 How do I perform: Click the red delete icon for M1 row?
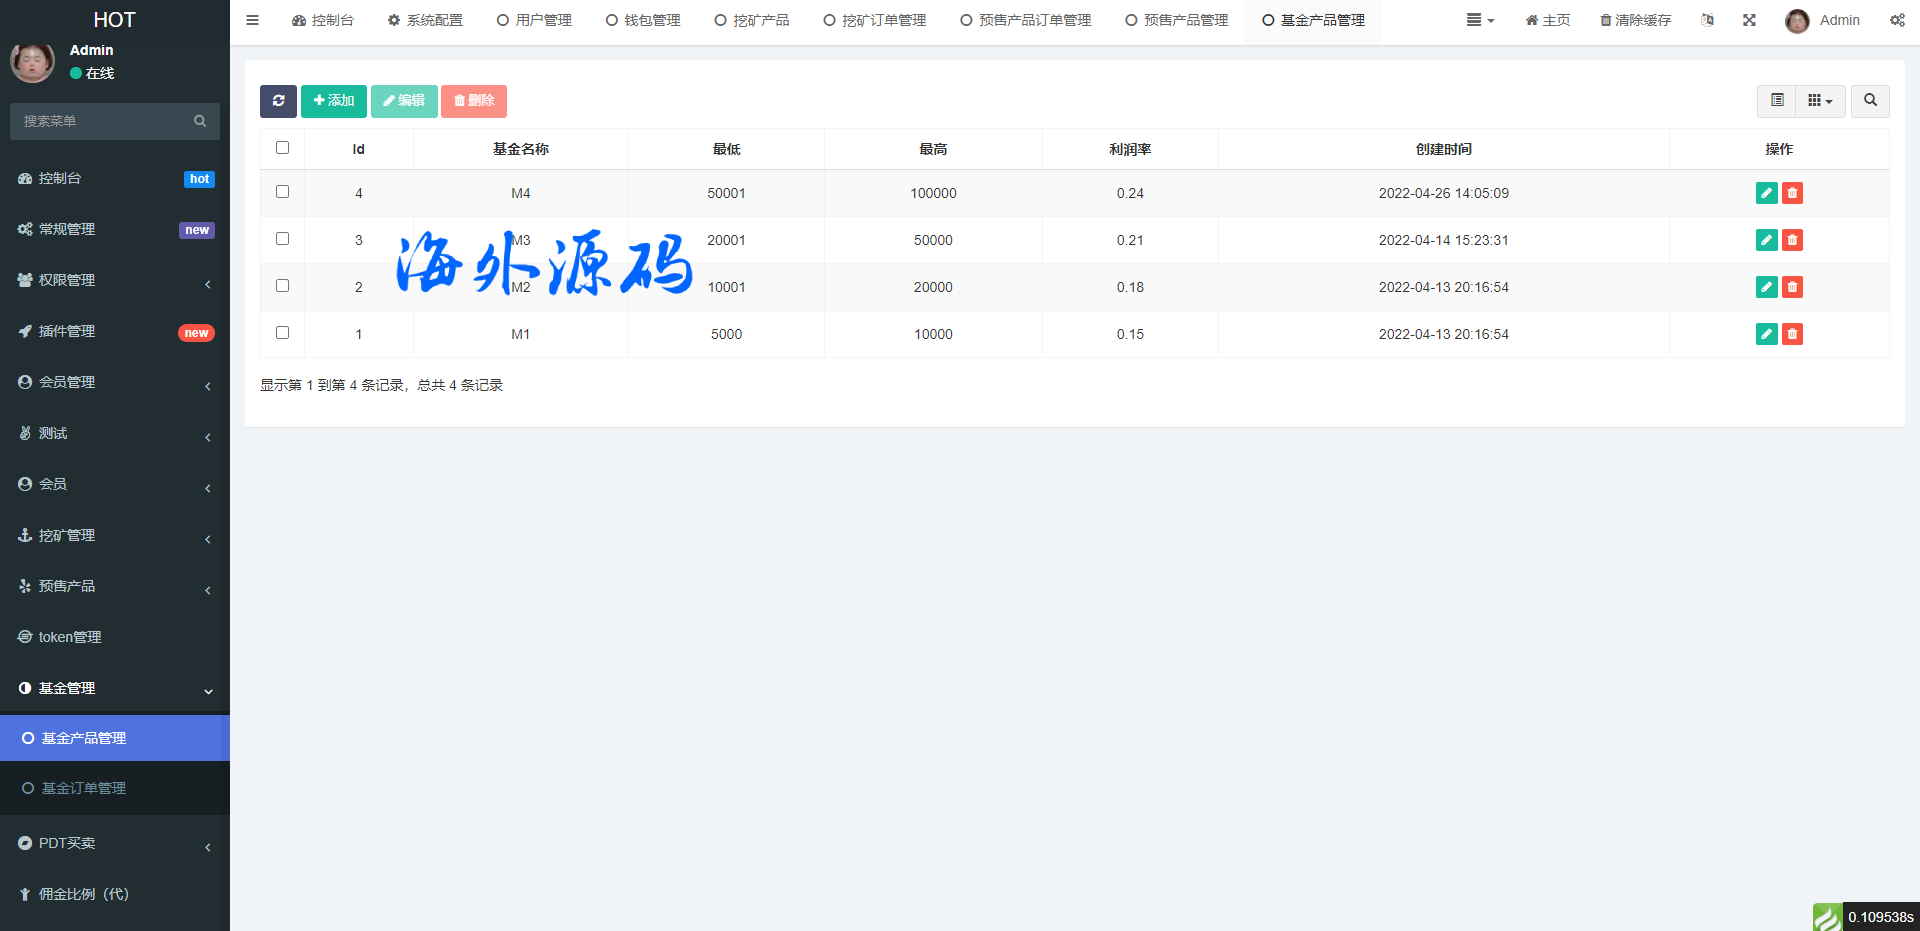tap(1792, 334)
